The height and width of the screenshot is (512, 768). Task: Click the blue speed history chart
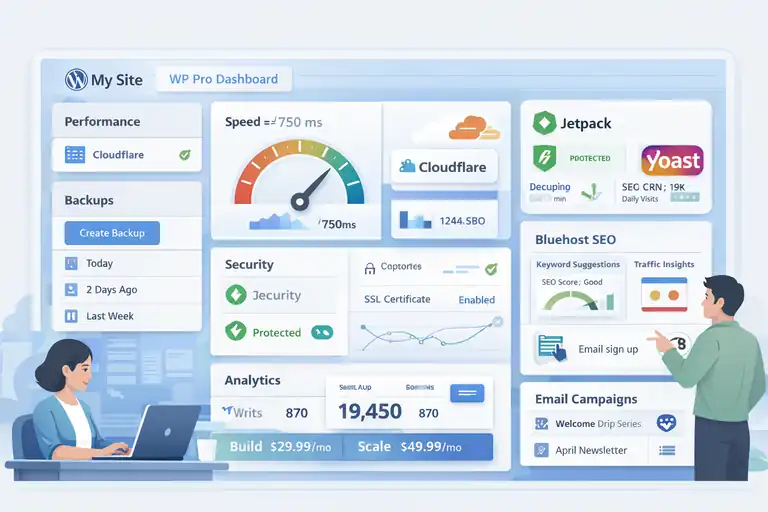tap(279, 221)
